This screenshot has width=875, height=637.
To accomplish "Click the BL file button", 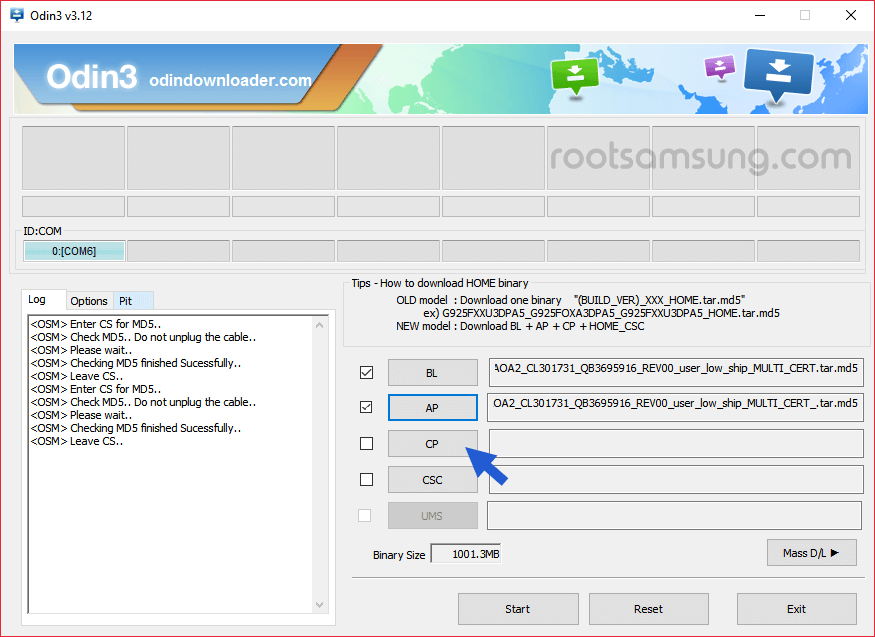I will coord(432,373).
